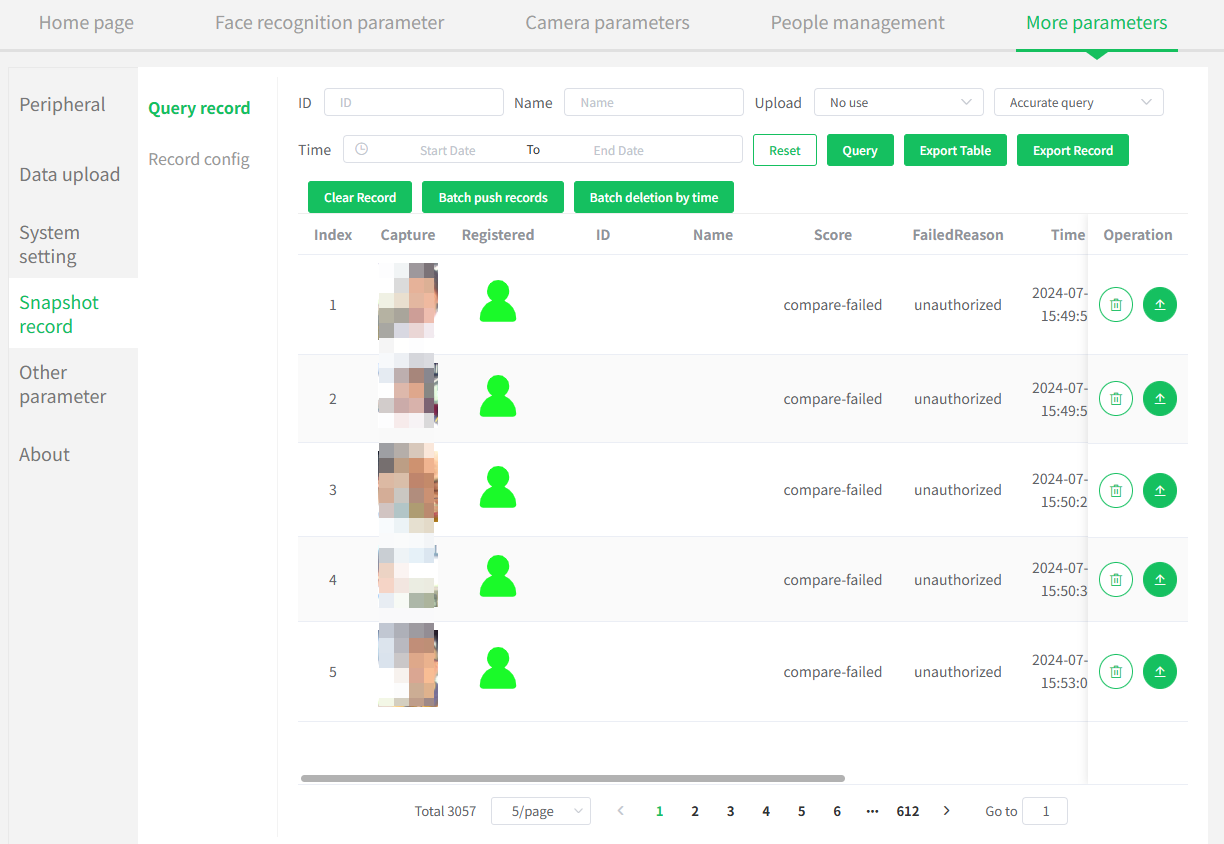Delete snapshot record in row 3
The width and height of the screenshot is (1224, 844).
tap(1116, 490)
